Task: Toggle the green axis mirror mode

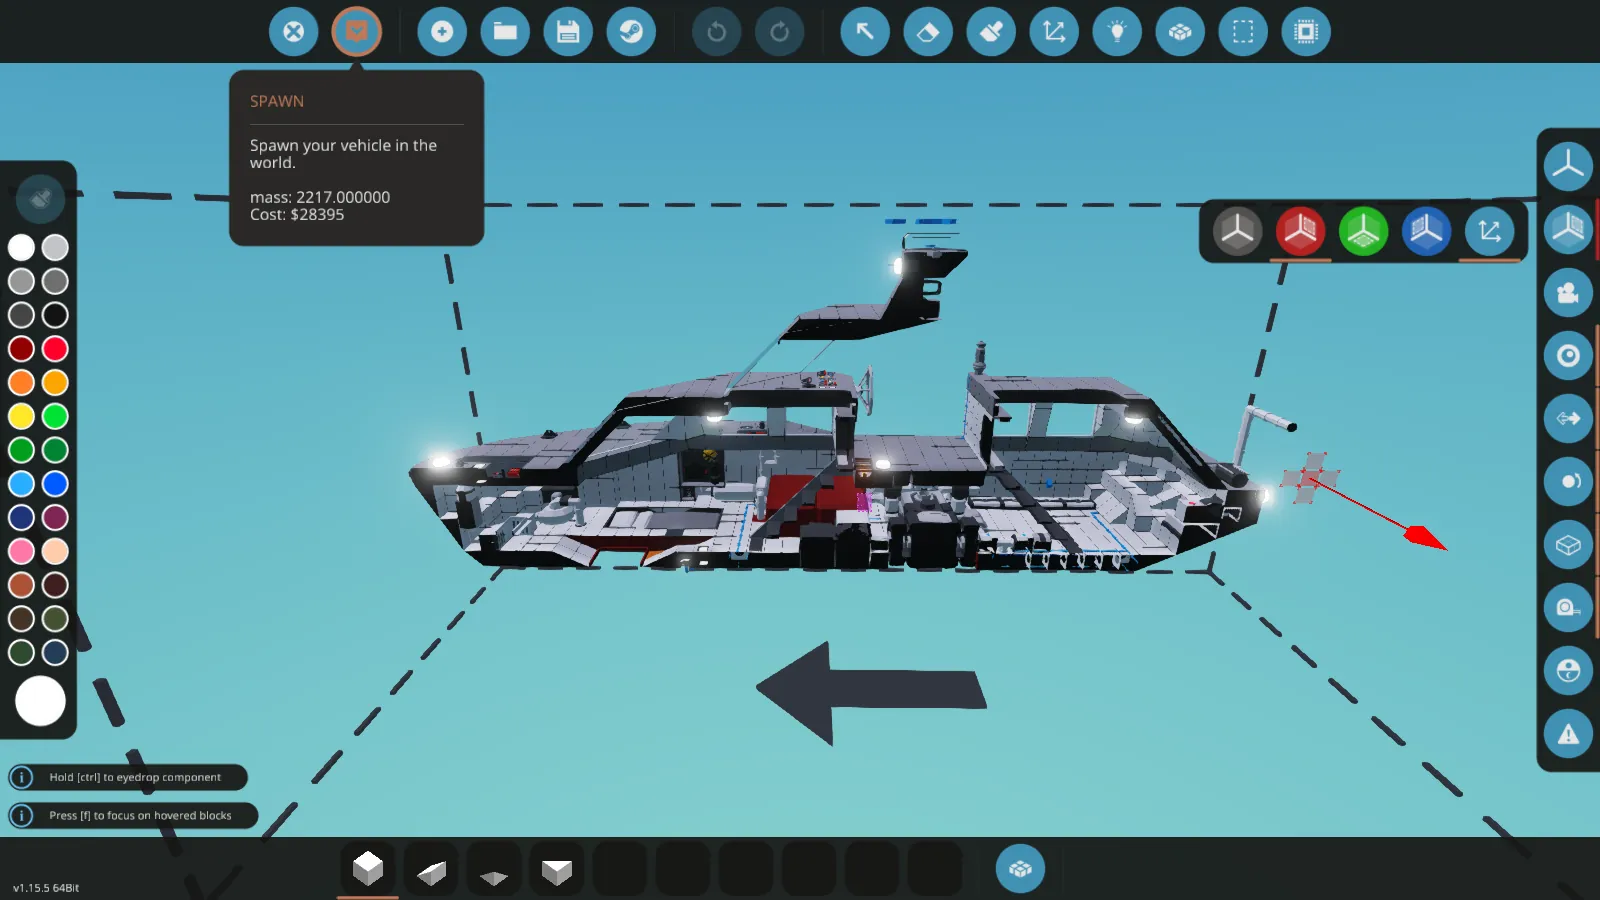Action: [x=1363, y=232]
